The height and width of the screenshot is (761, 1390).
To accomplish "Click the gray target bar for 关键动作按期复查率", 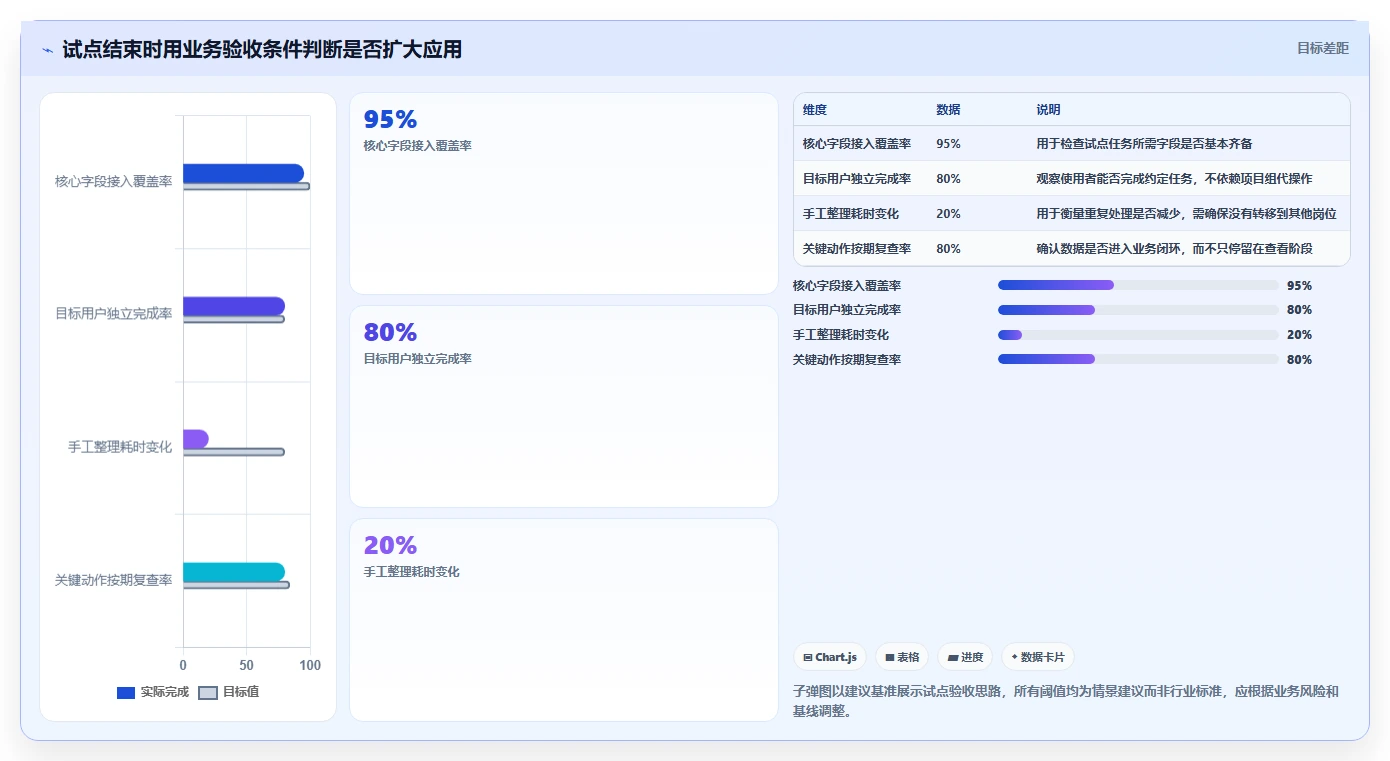I will pyautogui.click(x=236, y=585).
